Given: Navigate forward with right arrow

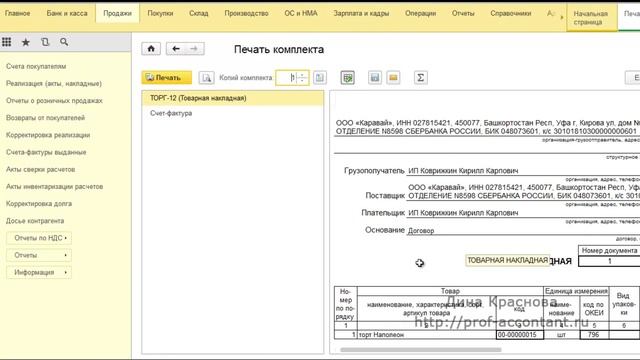Looking at the screenshot, I should pyautogui.click(x=194, y=49).
